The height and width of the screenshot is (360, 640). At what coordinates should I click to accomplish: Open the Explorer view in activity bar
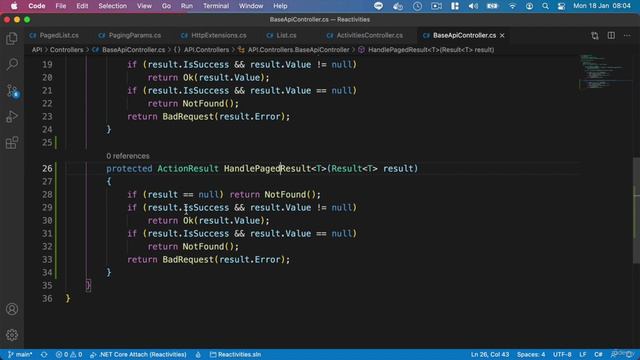(x=12, y=38)
